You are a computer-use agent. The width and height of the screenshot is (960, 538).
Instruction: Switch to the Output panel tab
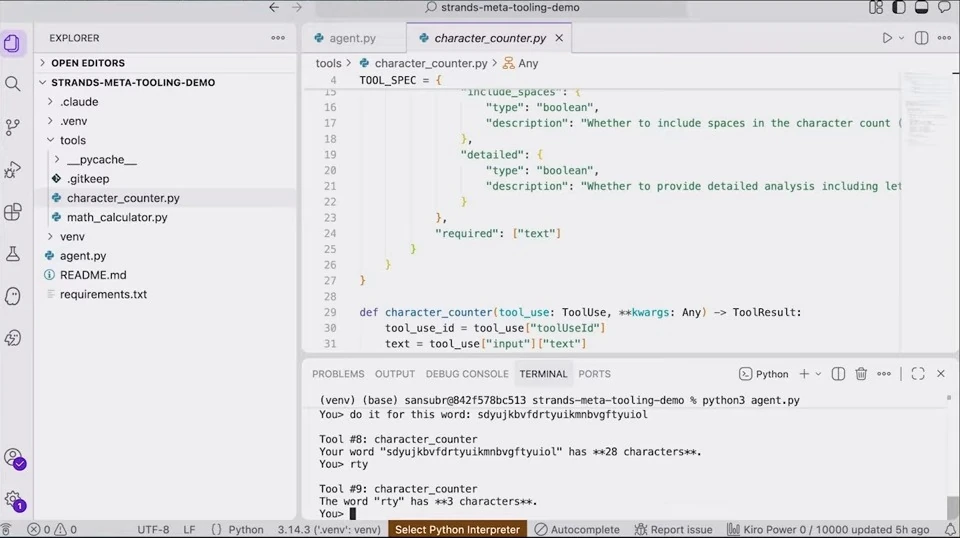click(x=395, y=374)
